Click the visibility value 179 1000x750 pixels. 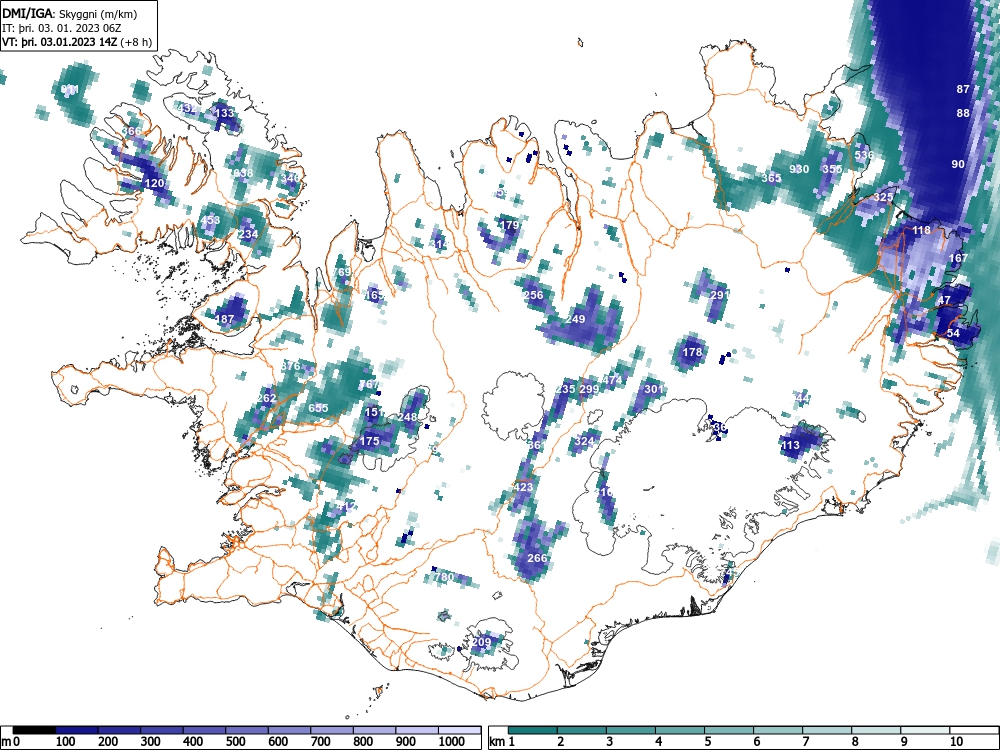[x=509, y=225]
